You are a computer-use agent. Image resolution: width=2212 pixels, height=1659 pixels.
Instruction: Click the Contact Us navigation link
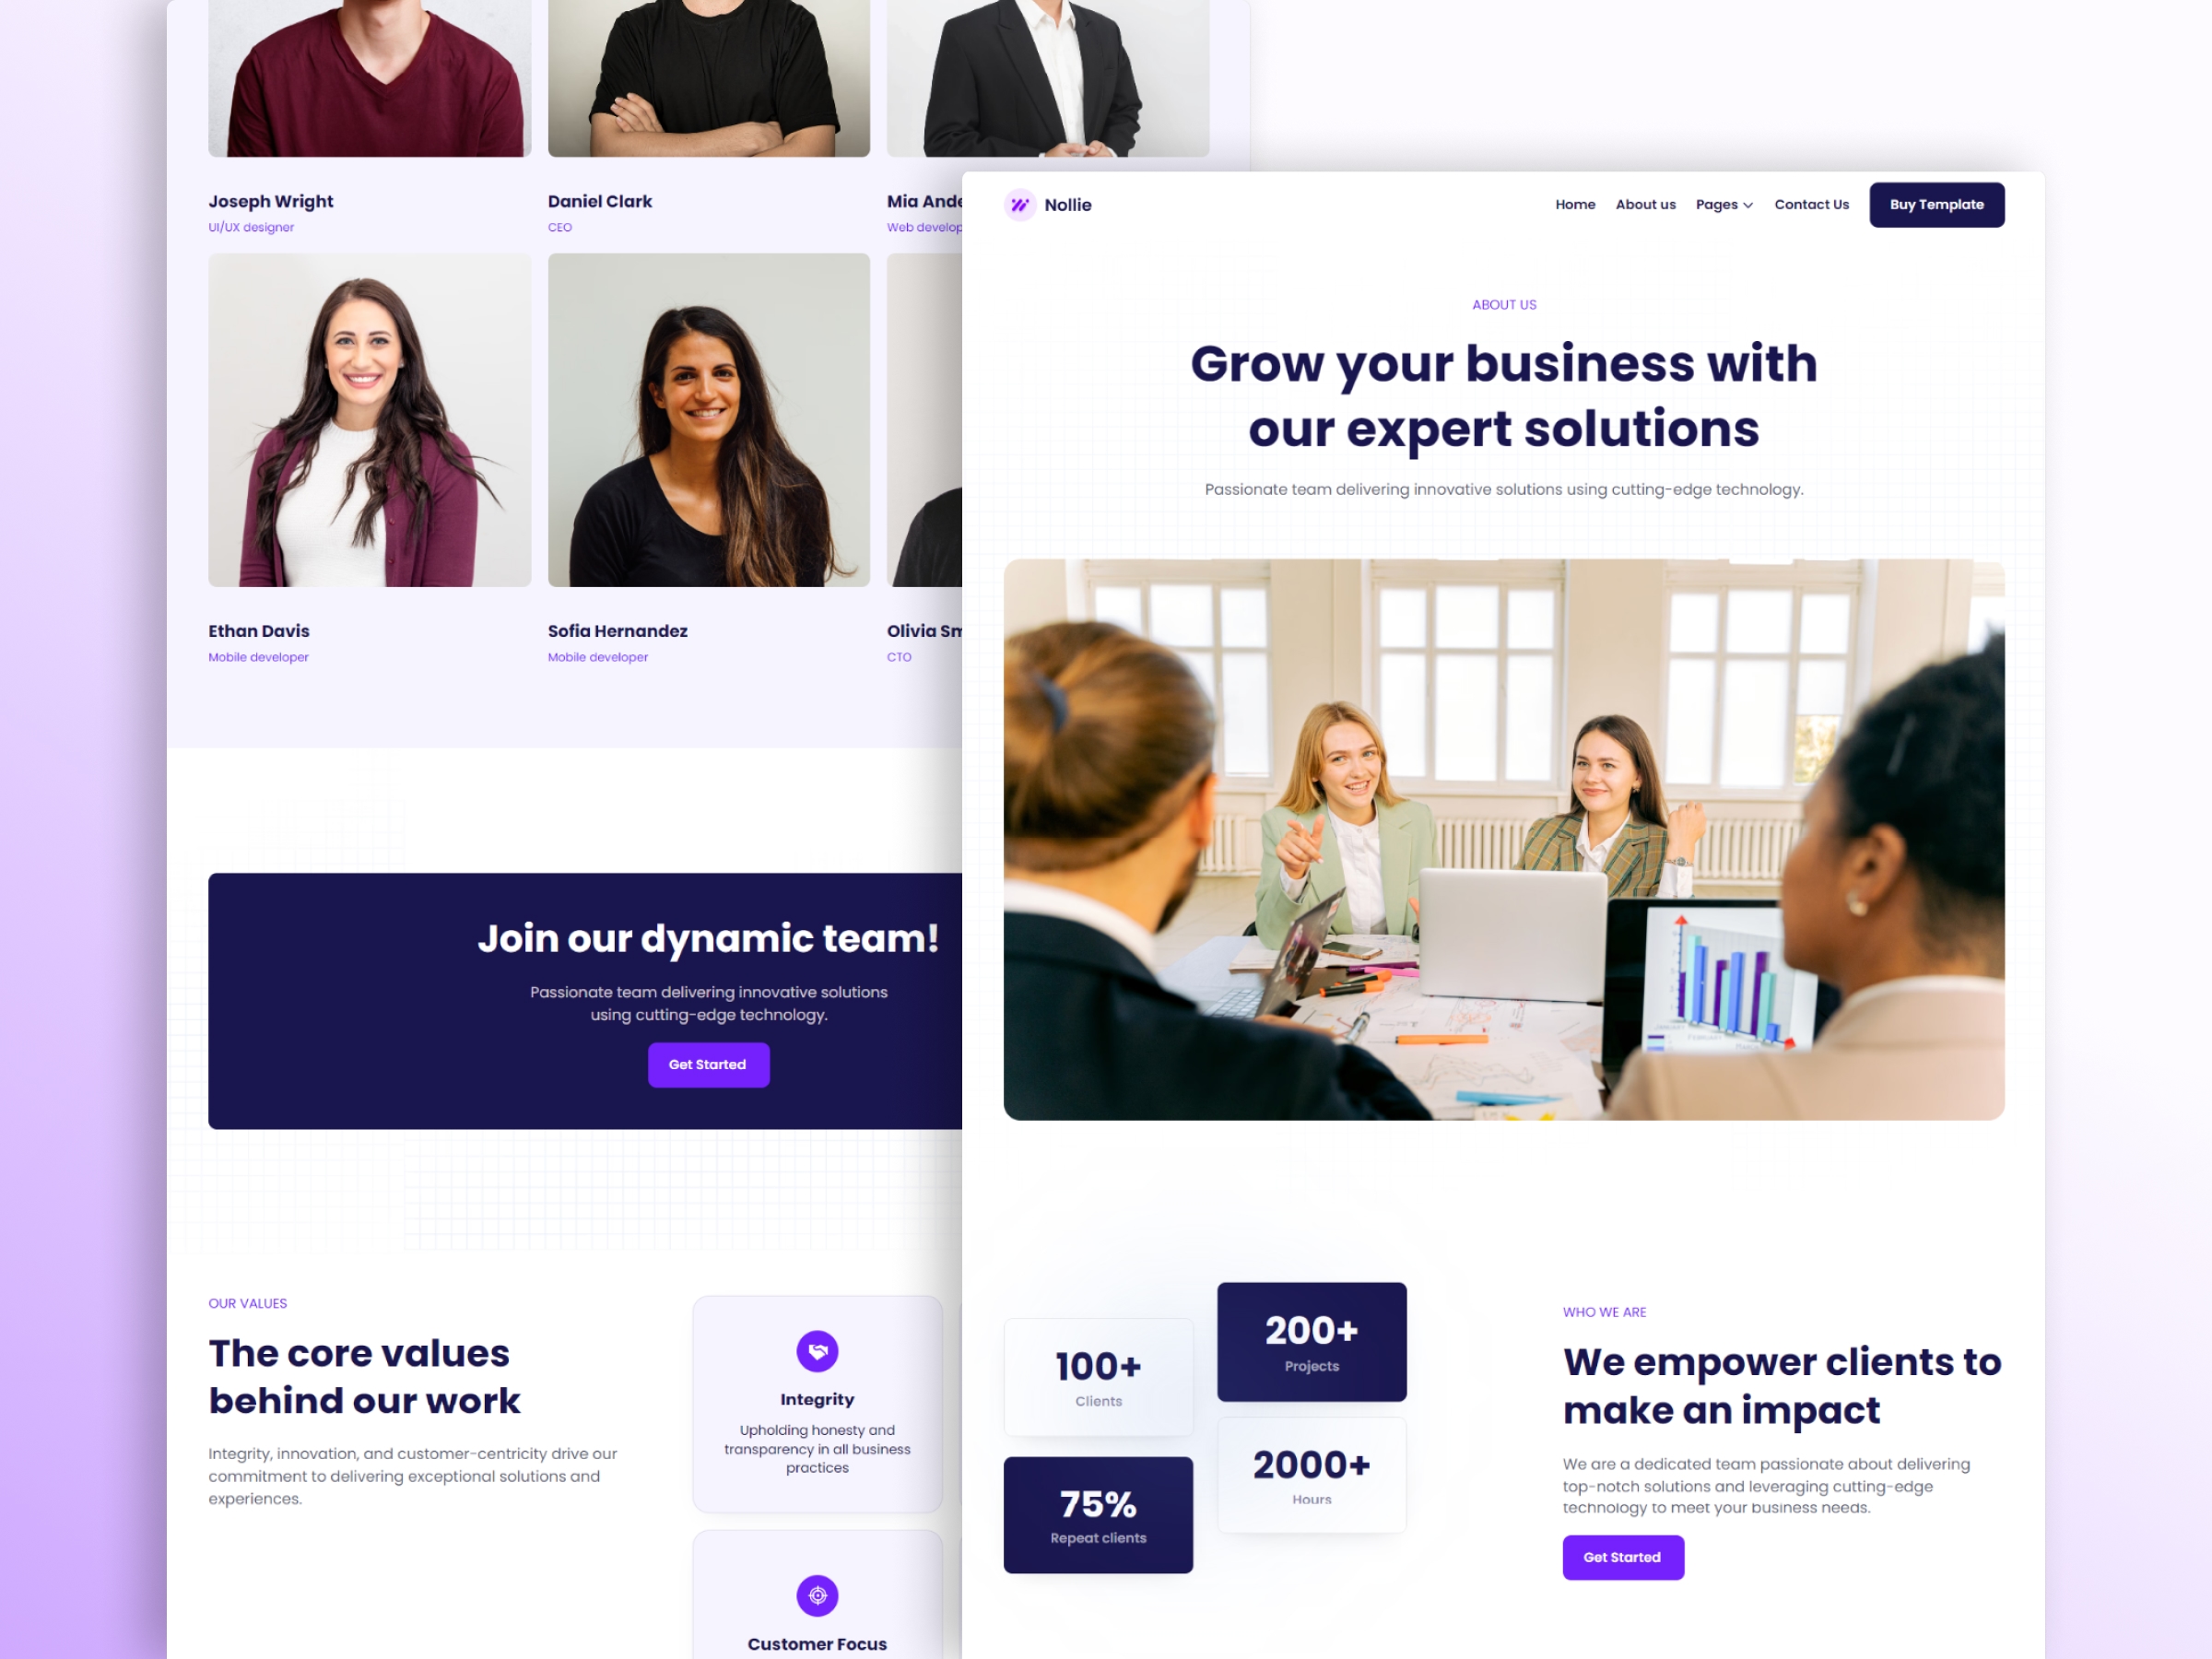(1811, 206)
